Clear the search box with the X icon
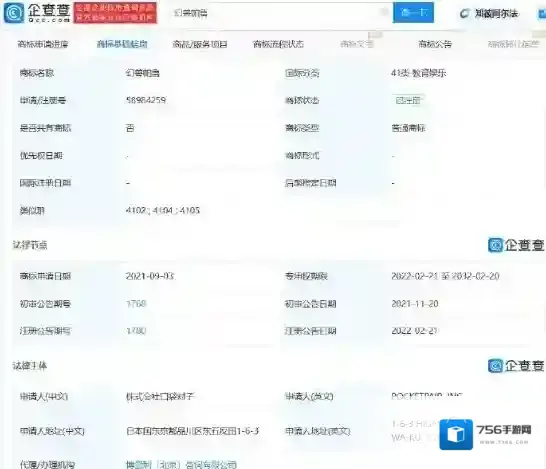This screenshot has width=546, height=469. 384,13
